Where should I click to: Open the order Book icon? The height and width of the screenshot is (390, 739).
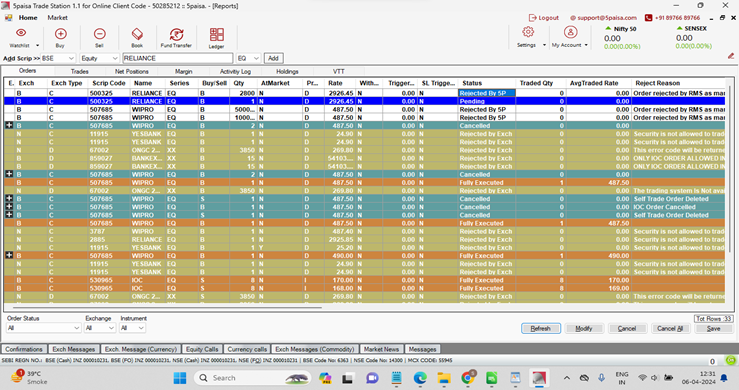137,34
